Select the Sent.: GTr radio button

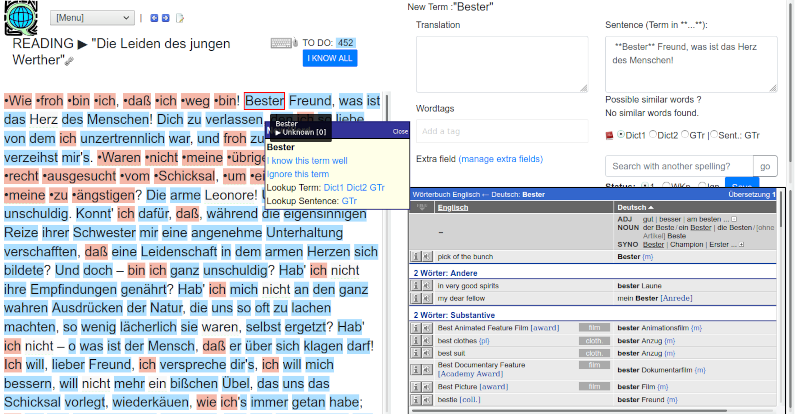tap(714, 135)
